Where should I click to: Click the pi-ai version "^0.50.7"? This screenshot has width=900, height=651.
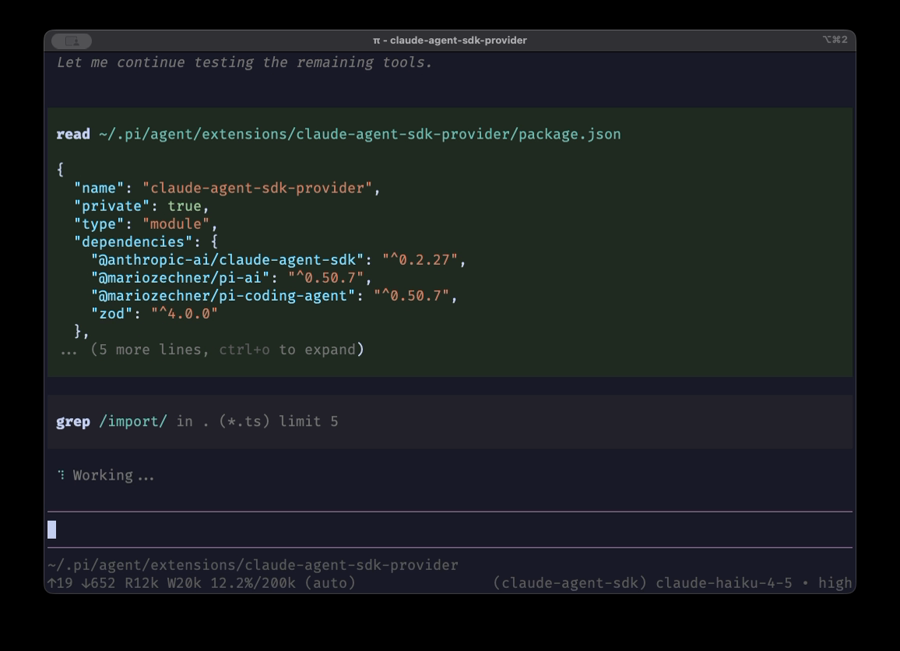[325, 278]
